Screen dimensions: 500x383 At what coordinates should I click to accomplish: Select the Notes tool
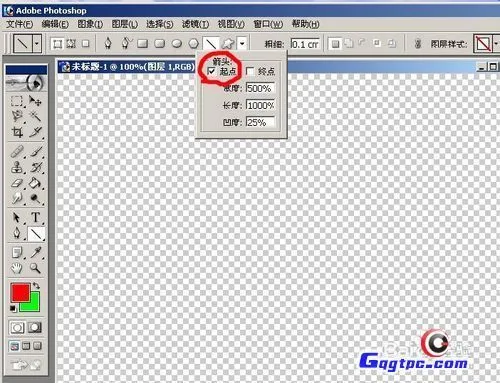[17, 253]
